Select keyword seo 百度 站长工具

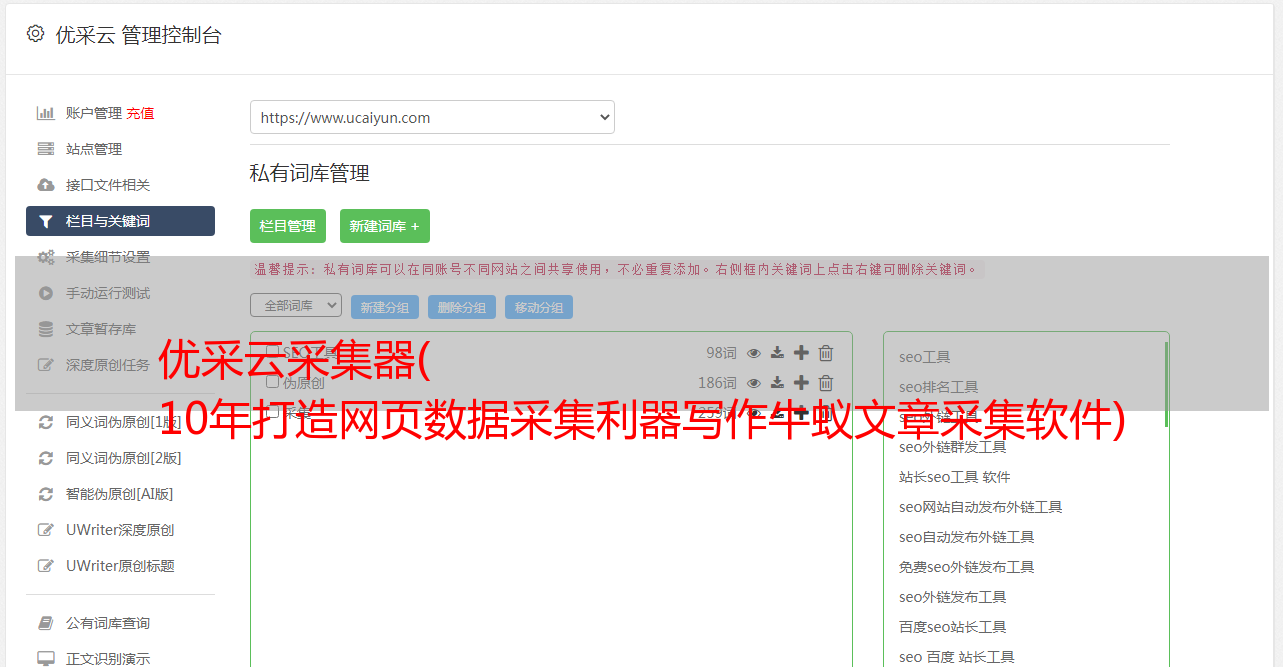click(x=957, y=657)
